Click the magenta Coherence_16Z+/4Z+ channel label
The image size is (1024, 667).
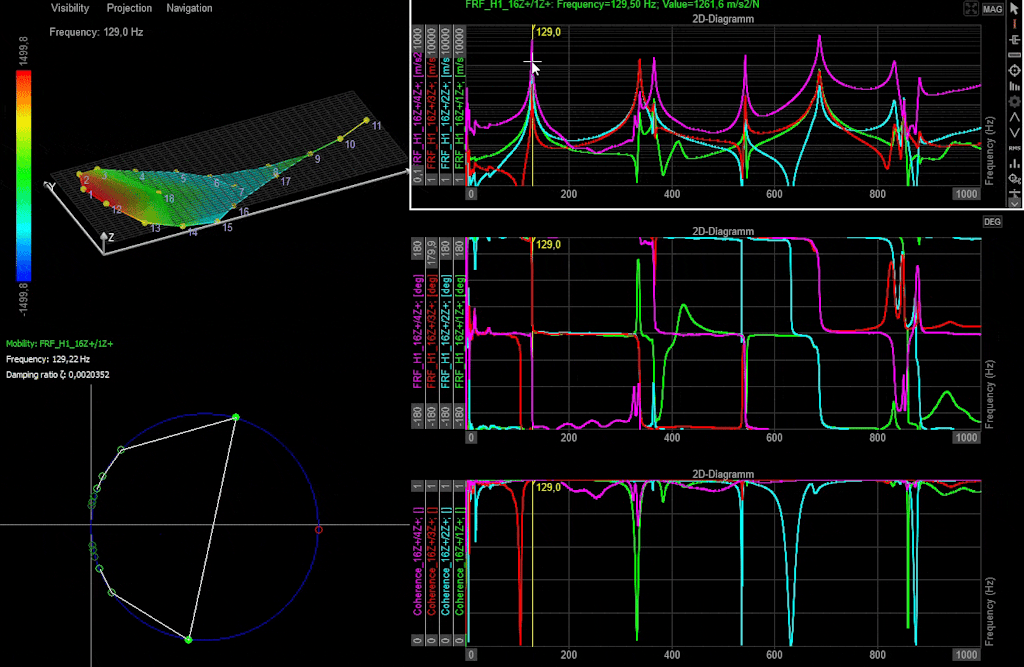pyautogui.click(x=417, y=561)
